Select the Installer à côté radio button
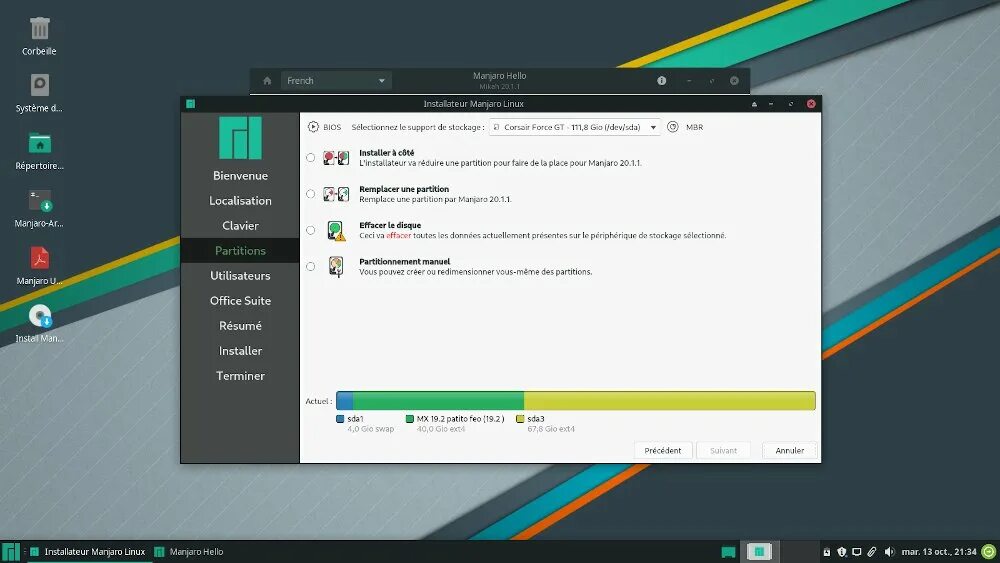This screenshot has width=1000, height=563. point(311,157)
